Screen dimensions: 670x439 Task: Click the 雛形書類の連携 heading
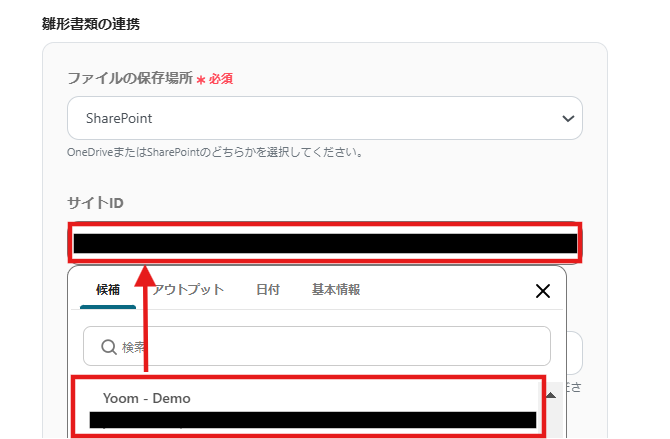(x=91, y=24)
